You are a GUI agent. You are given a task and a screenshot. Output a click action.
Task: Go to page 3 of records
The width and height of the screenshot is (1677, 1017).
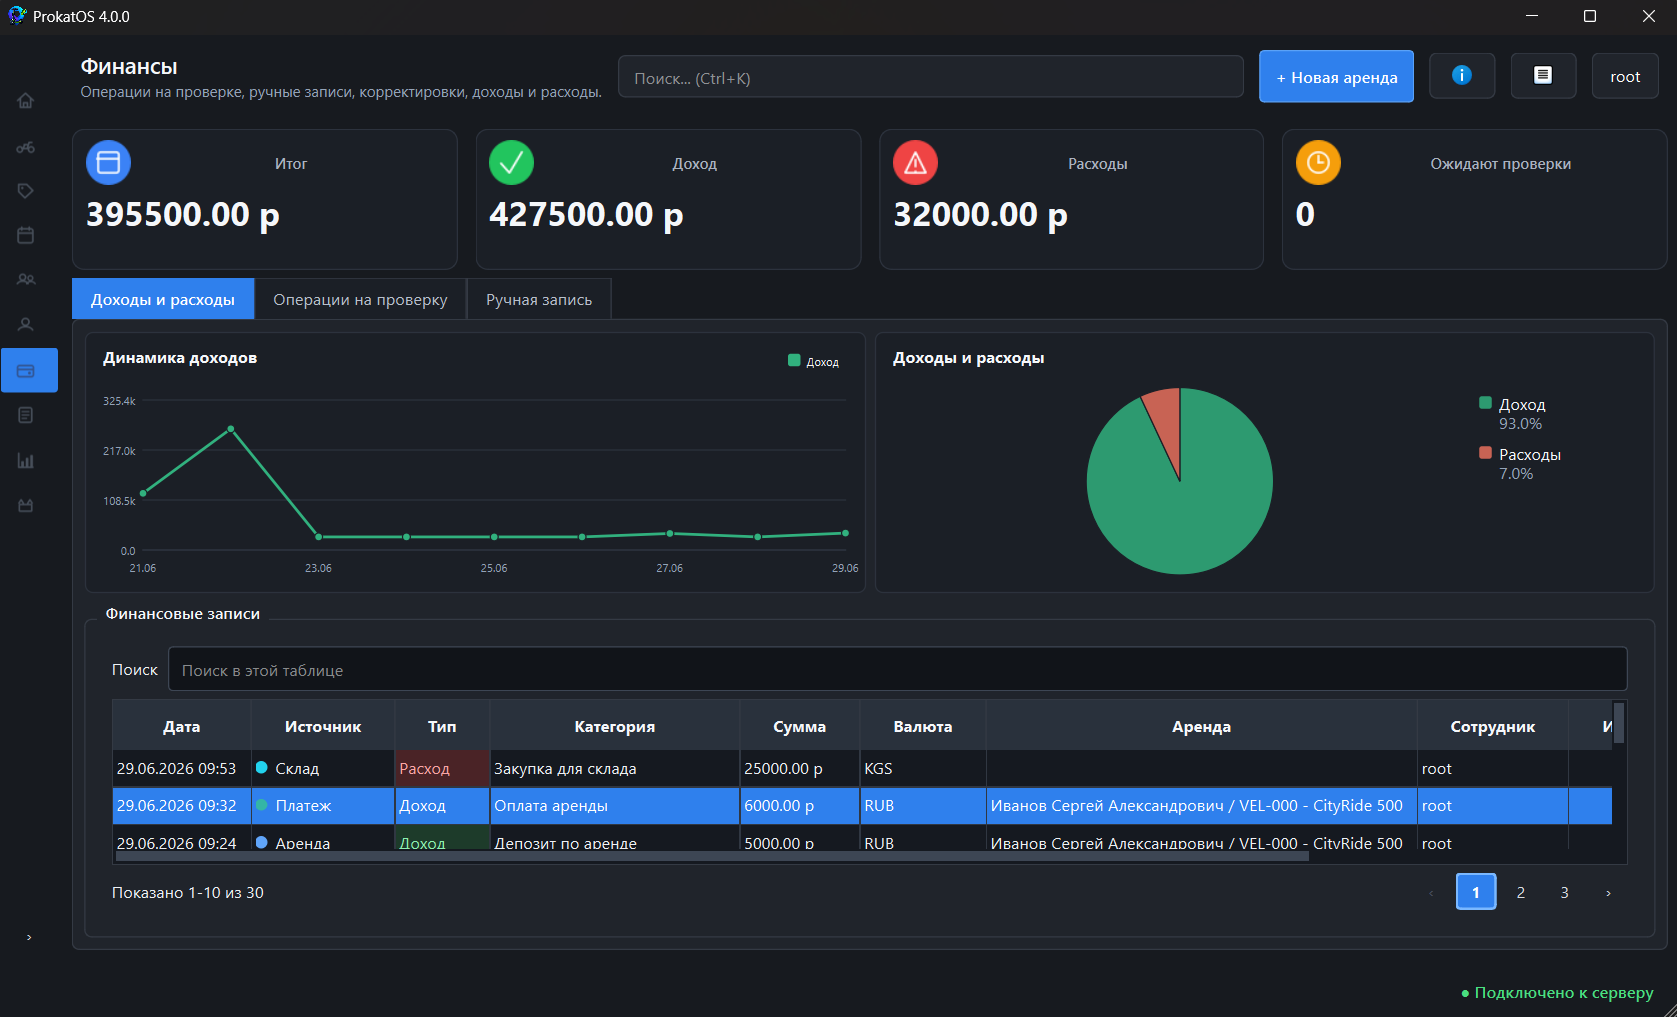(1565, 892)
